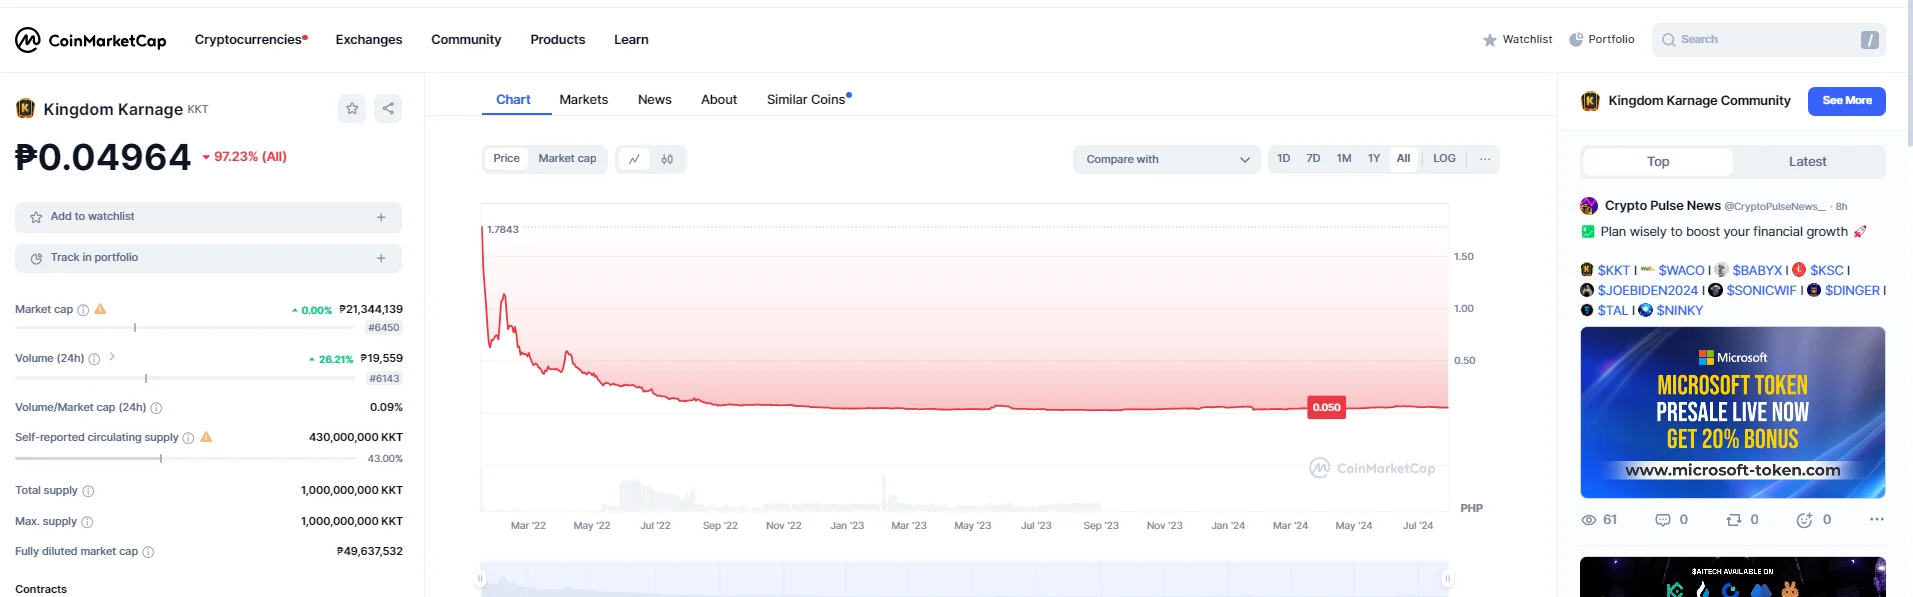Open the About tab
Viewport: 1913px width, 597px height.
(719, 100)
